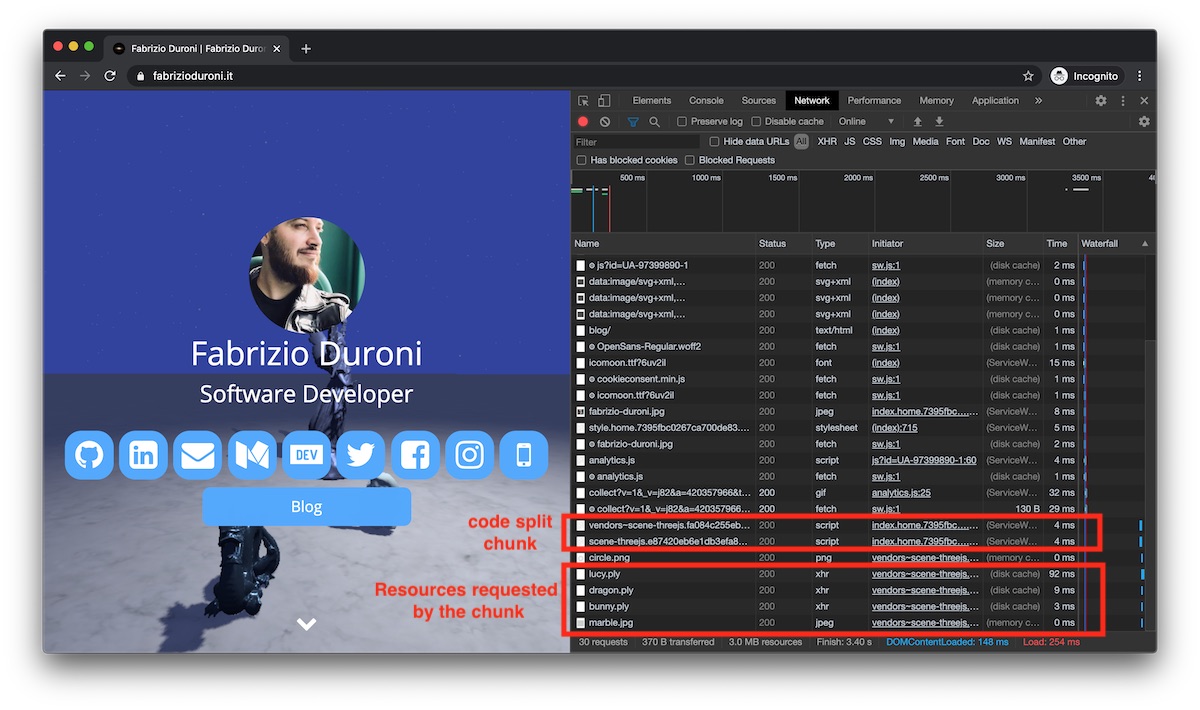The image size is (1200, 710).
Task: Filter requests by XHR type
Action: tap(827, 142)
